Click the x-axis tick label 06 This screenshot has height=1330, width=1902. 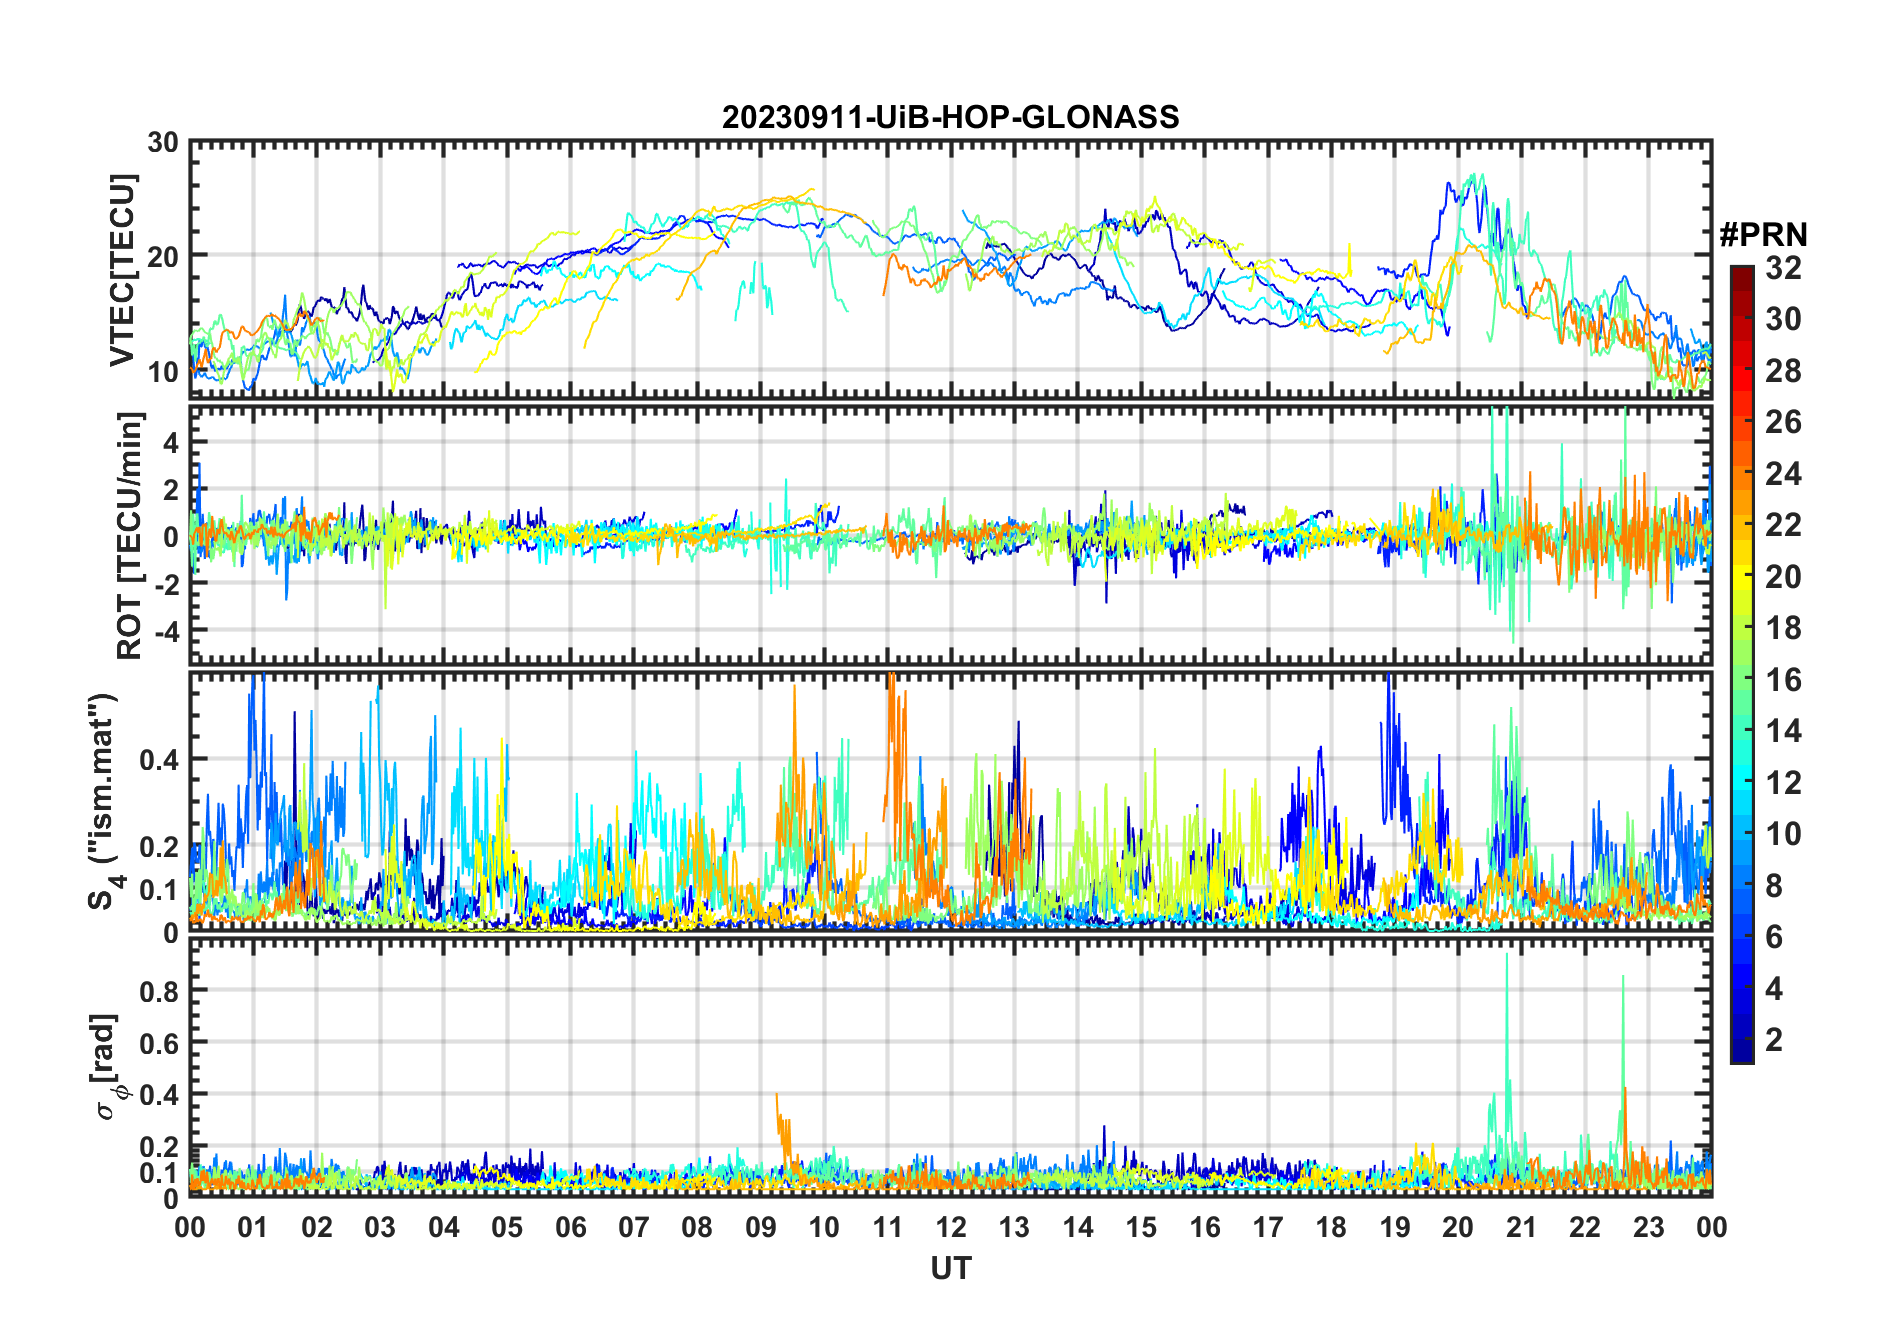(571, 1227)
